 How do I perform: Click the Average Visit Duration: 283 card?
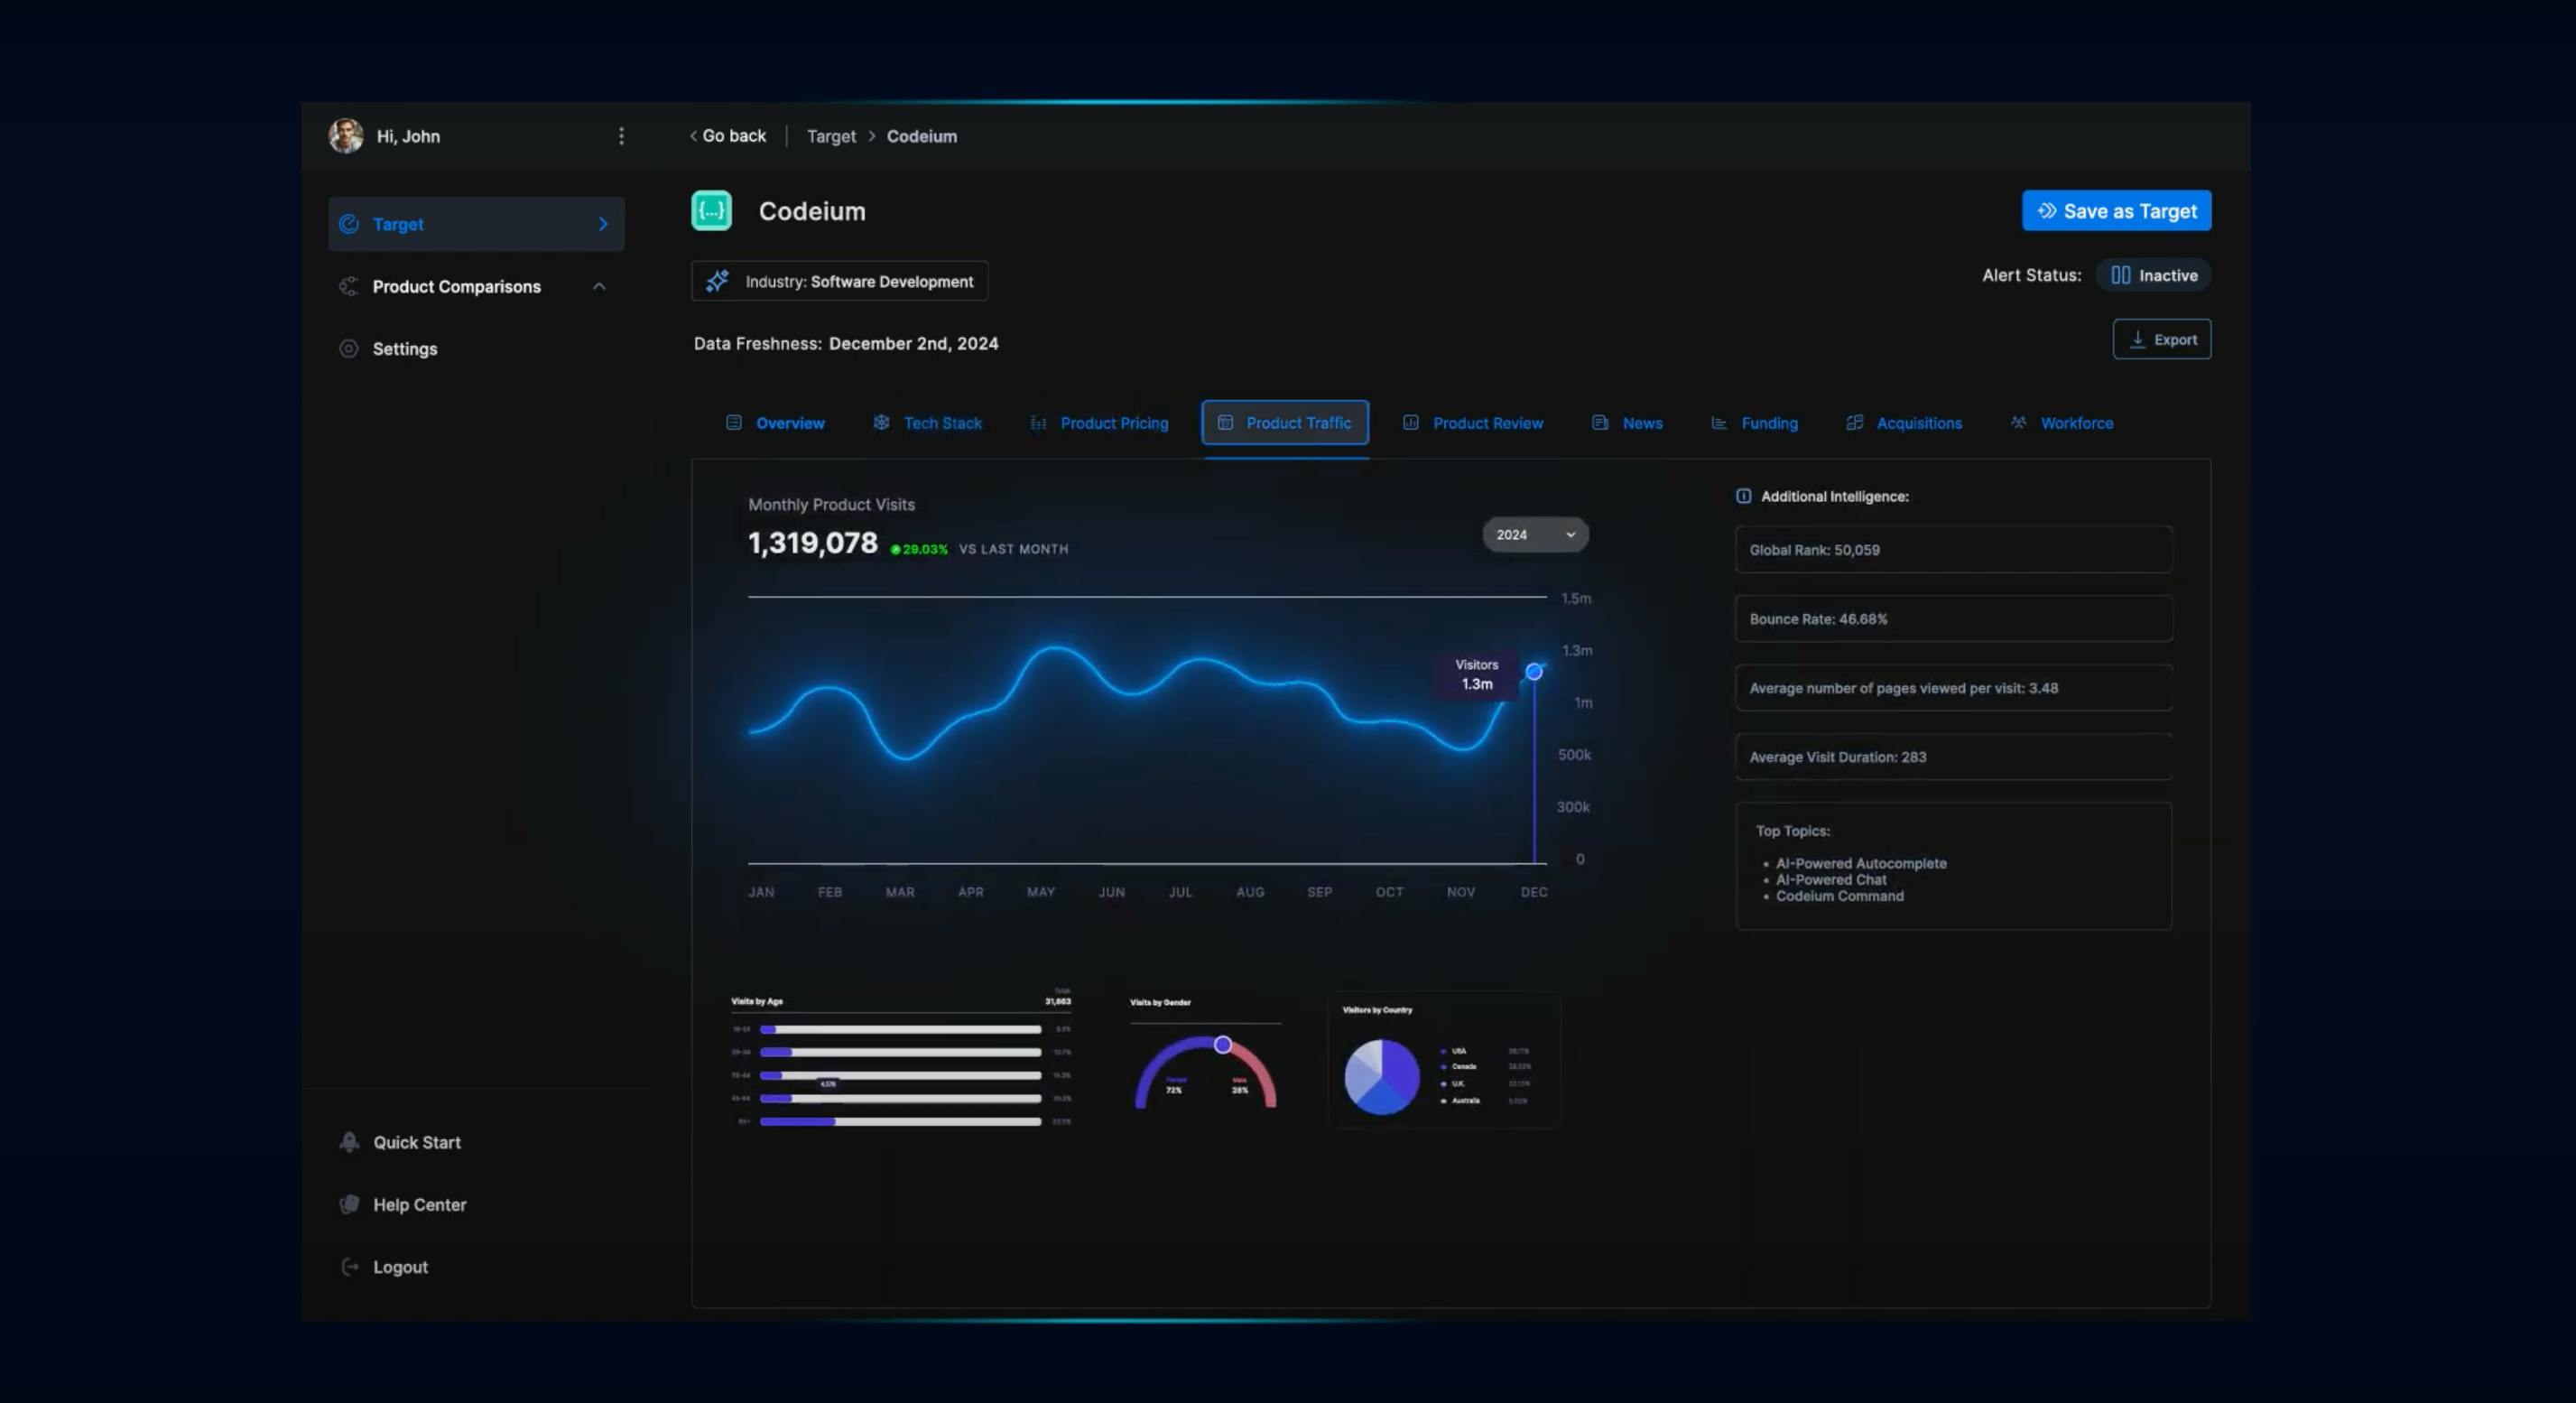point(1953,757)
